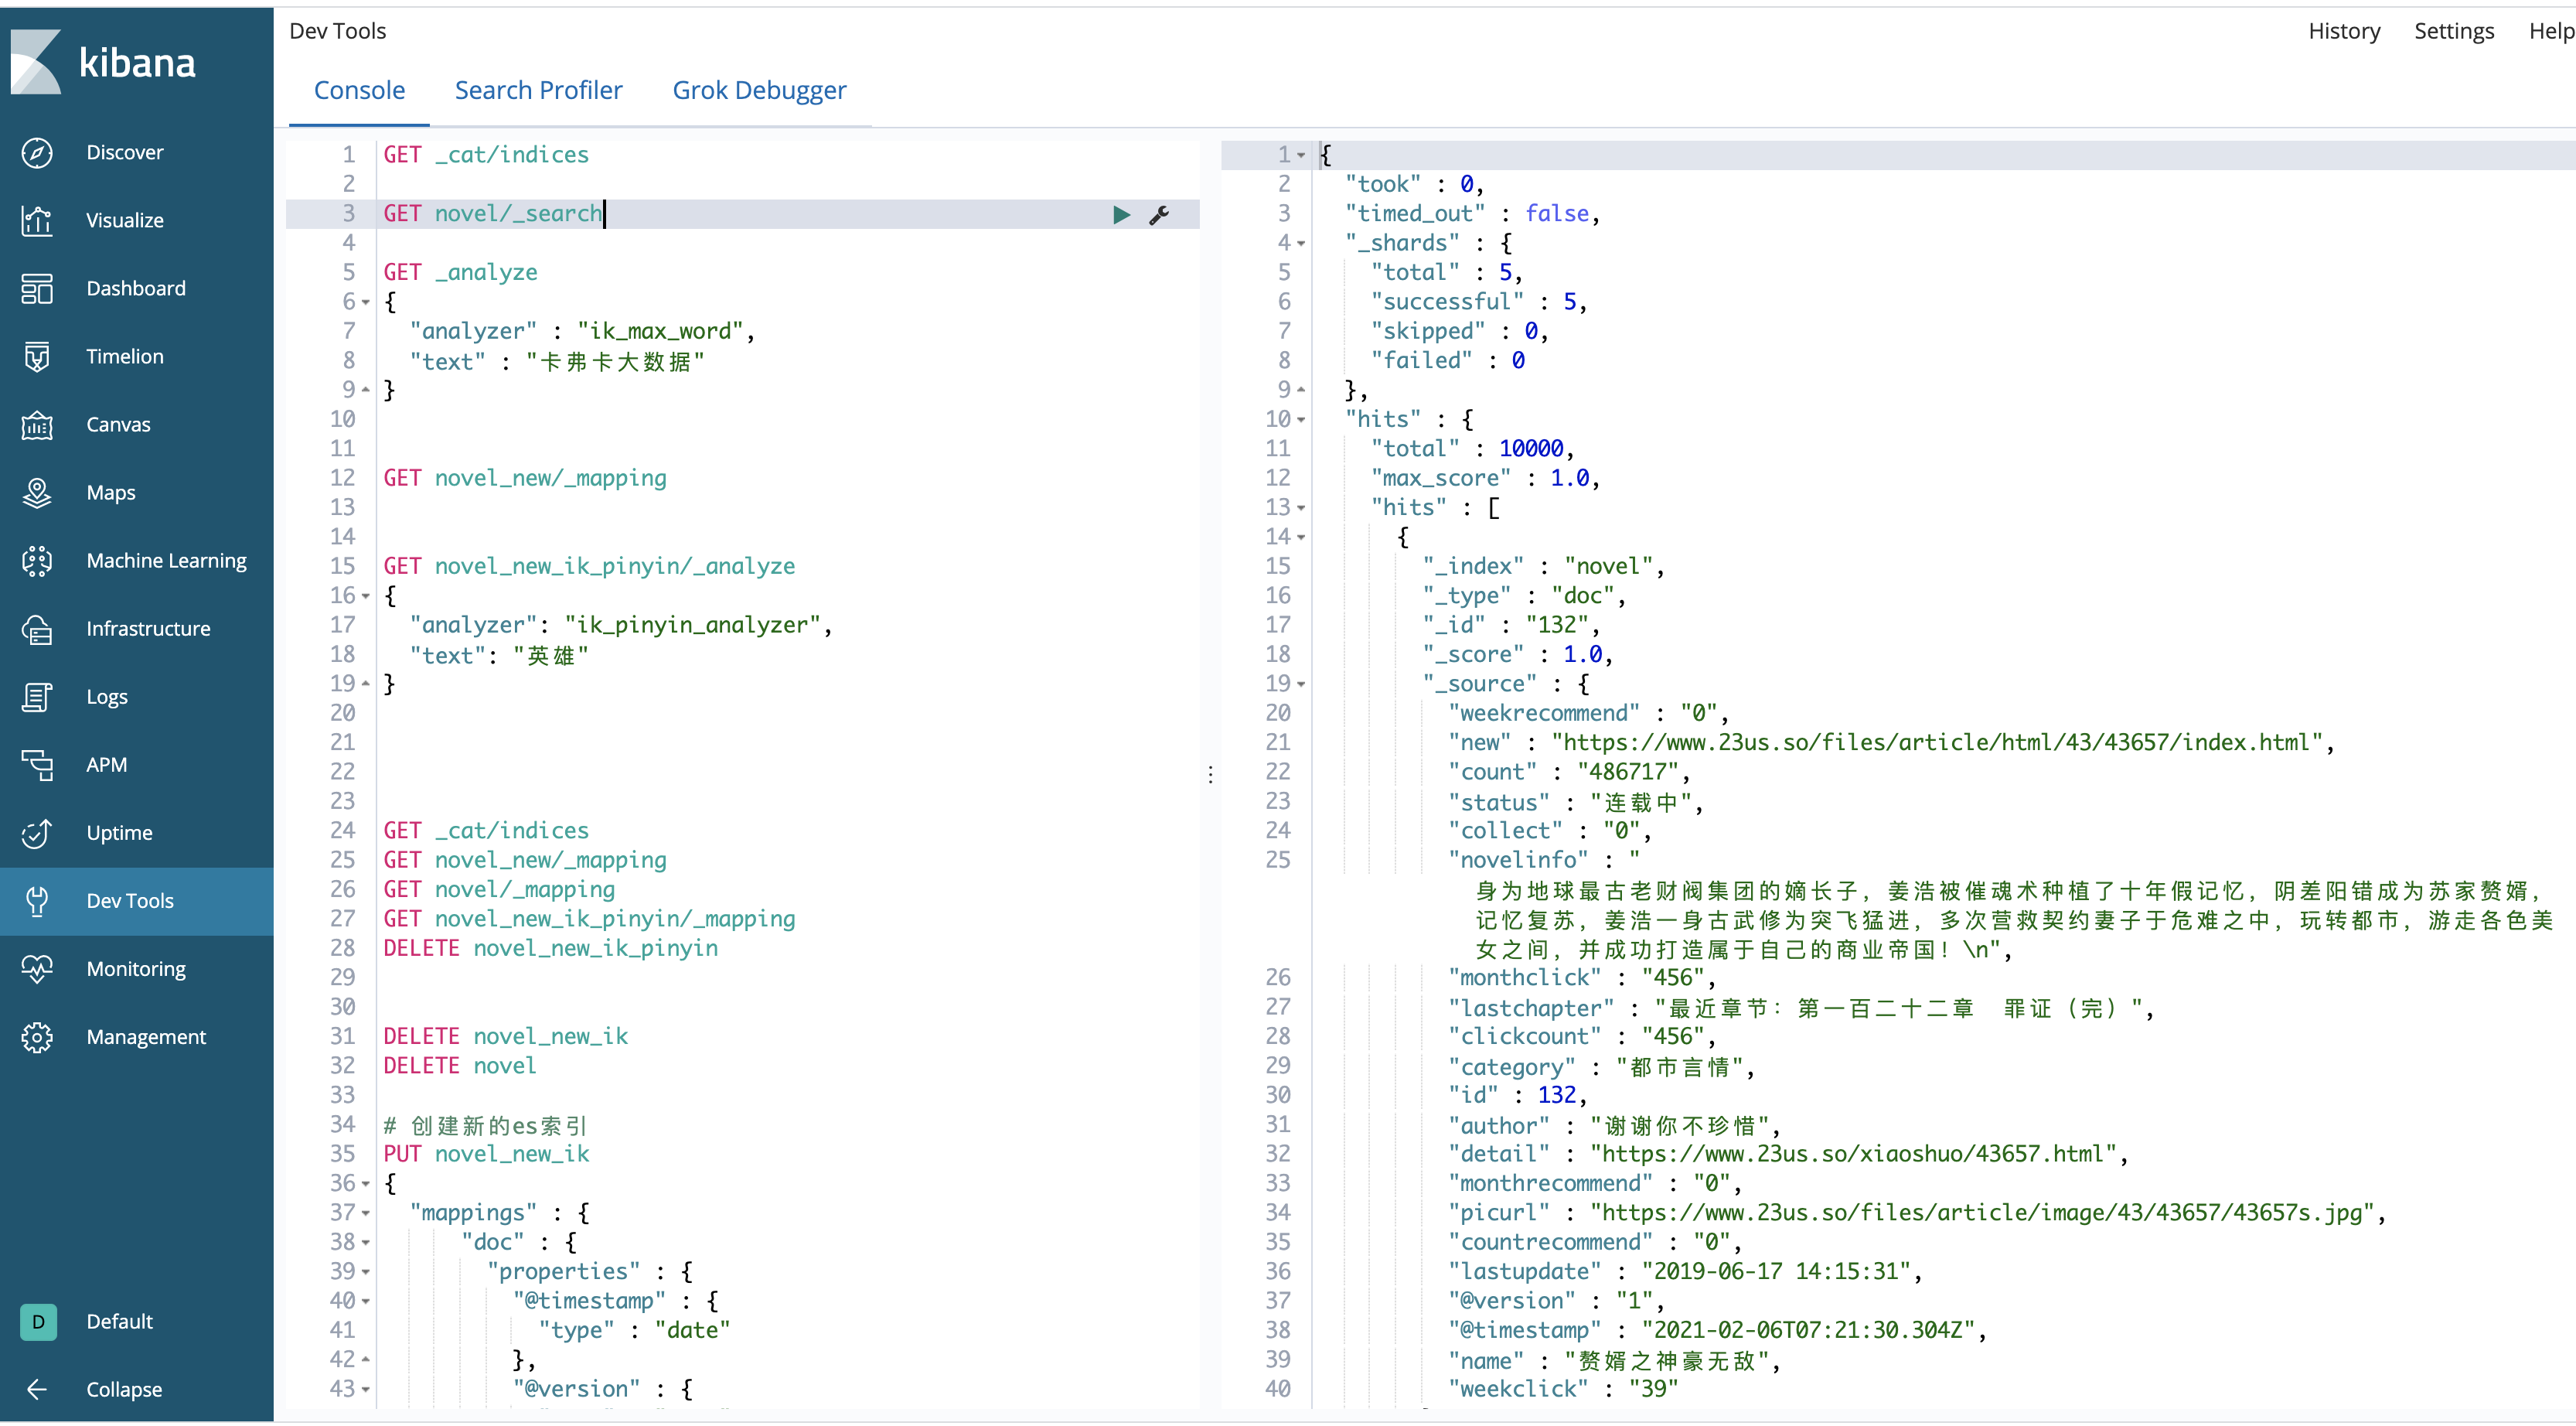Open the wrench options icon
This screenshot has width=2576, height=1426.
pos(1159,214)
